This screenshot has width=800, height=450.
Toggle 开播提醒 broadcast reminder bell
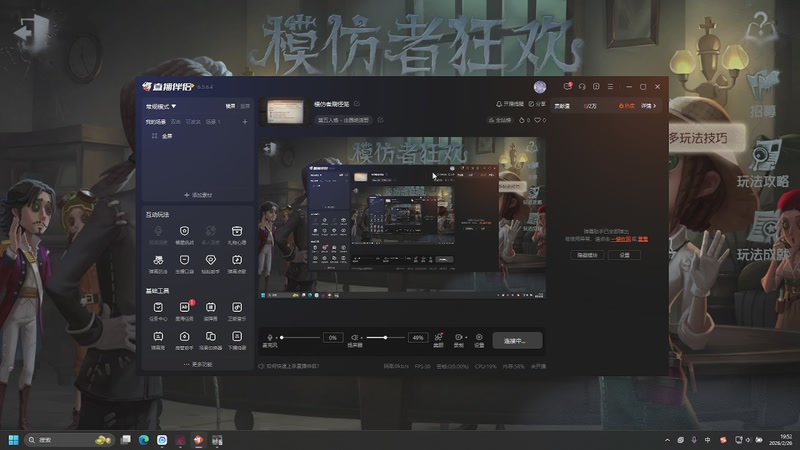[x=510, y=104]
